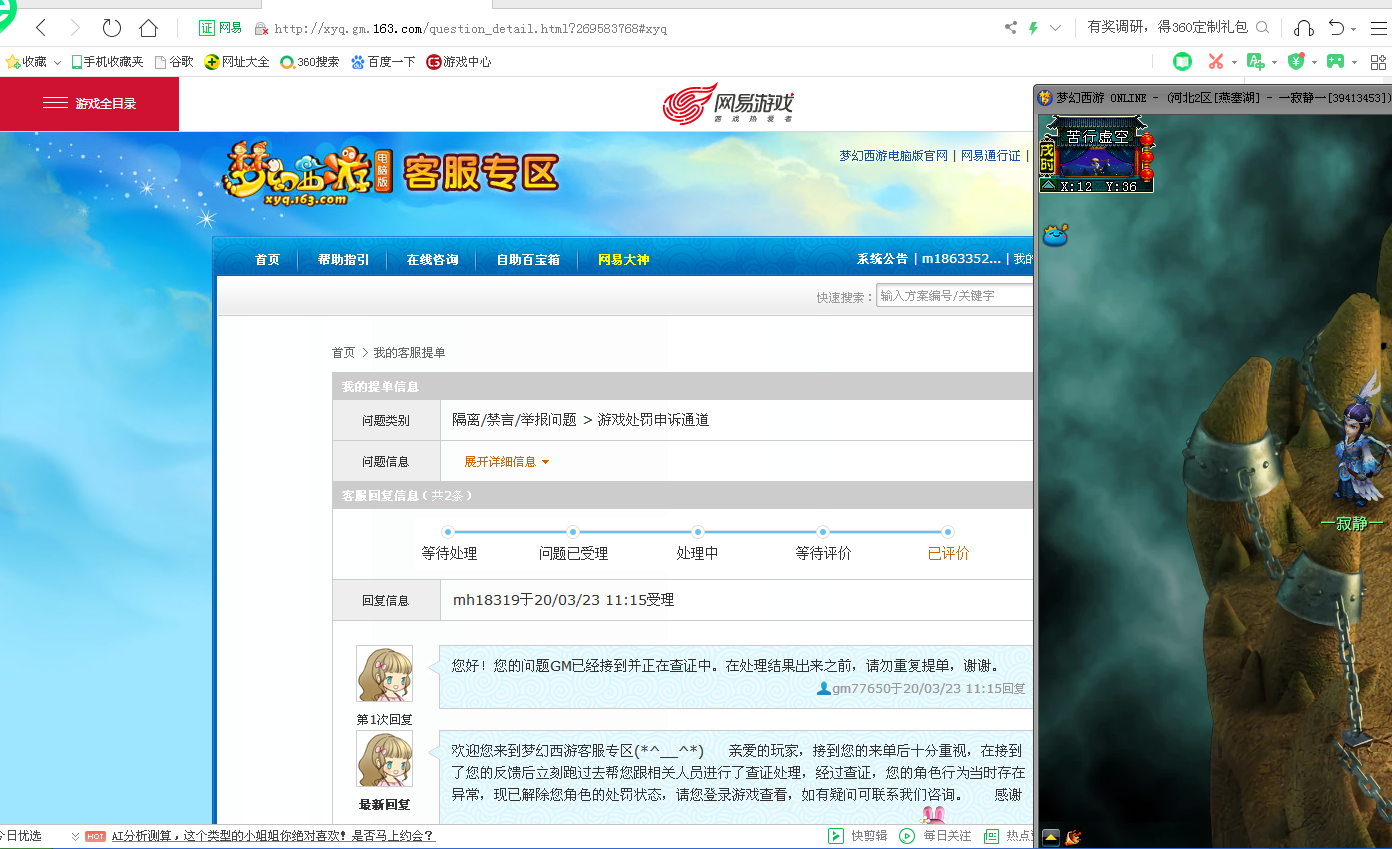The width and height of the screenshot is (1392, 849).
Task: Open the dropdown next to scissors icon
Action: pyautogui.click(x=1234, y=63)
